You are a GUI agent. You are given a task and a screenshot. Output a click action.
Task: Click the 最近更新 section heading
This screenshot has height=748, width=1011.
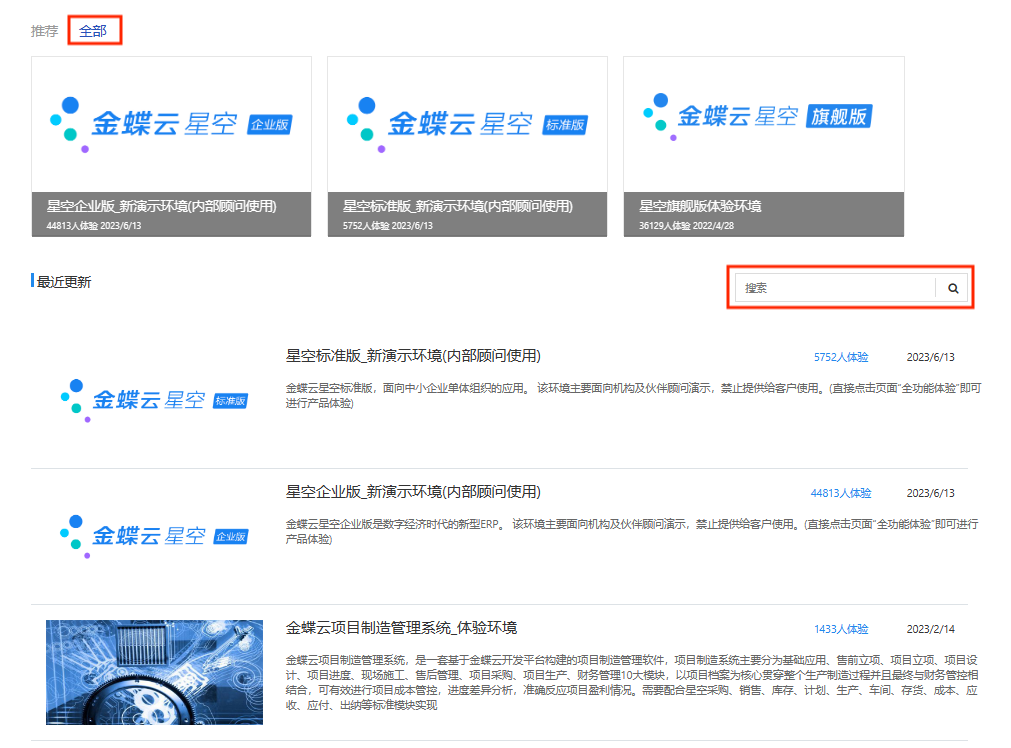[64, 282]
